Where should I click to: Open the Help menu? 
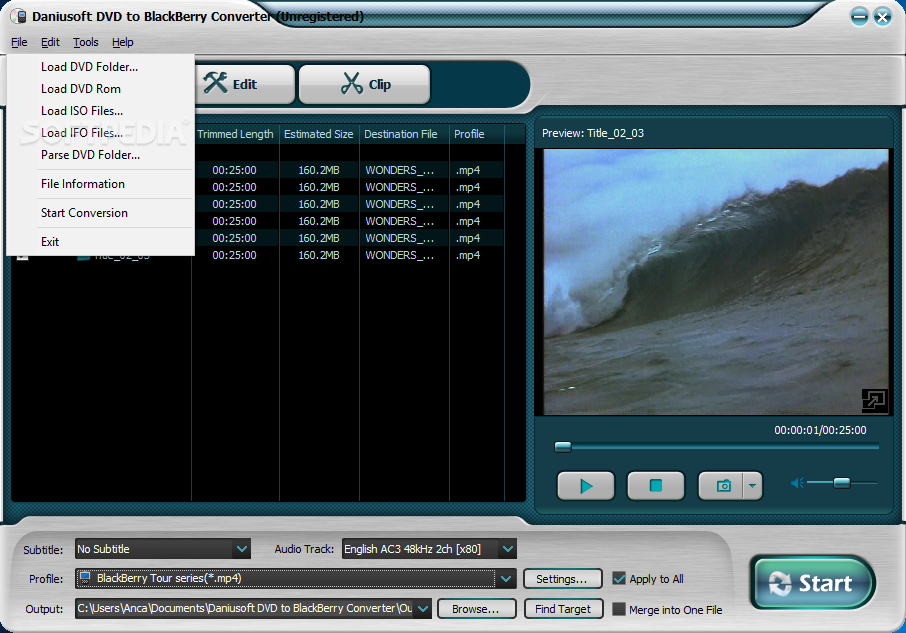click(x=122, y=42)
